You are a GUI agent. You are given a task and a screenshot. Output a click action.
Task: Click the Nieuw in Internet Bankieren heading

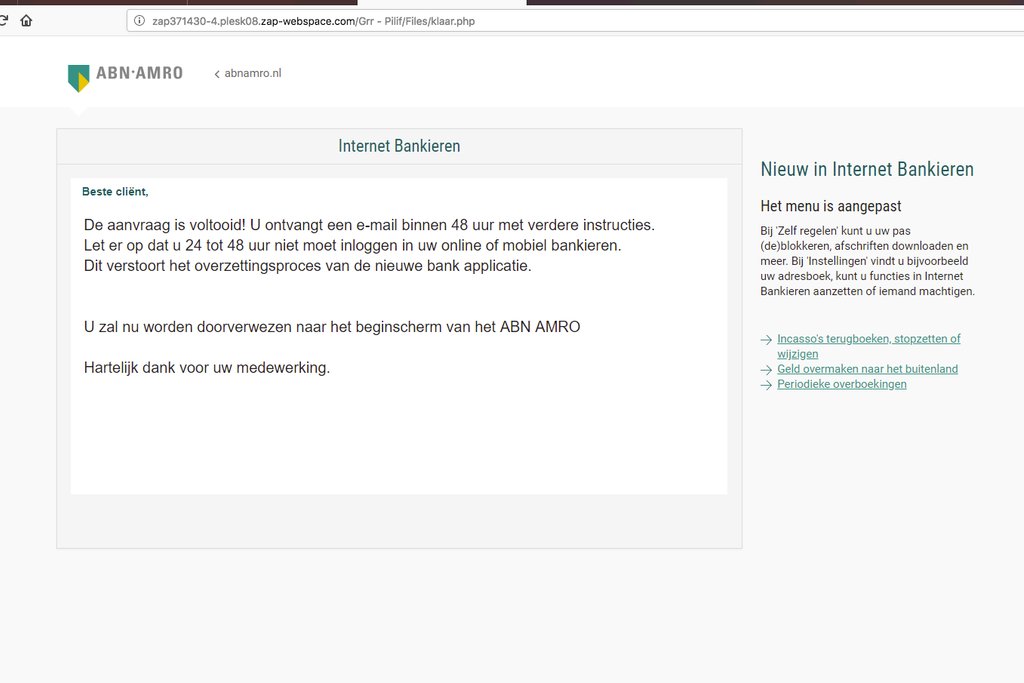[x=866, y=169]
